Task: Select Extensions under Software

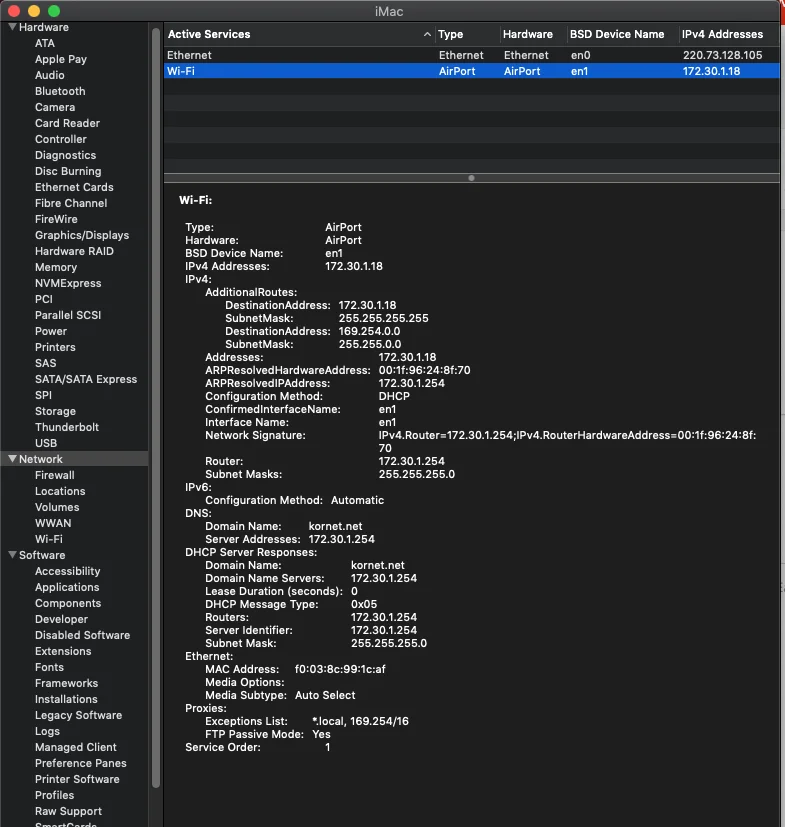Action: (63, 651)
